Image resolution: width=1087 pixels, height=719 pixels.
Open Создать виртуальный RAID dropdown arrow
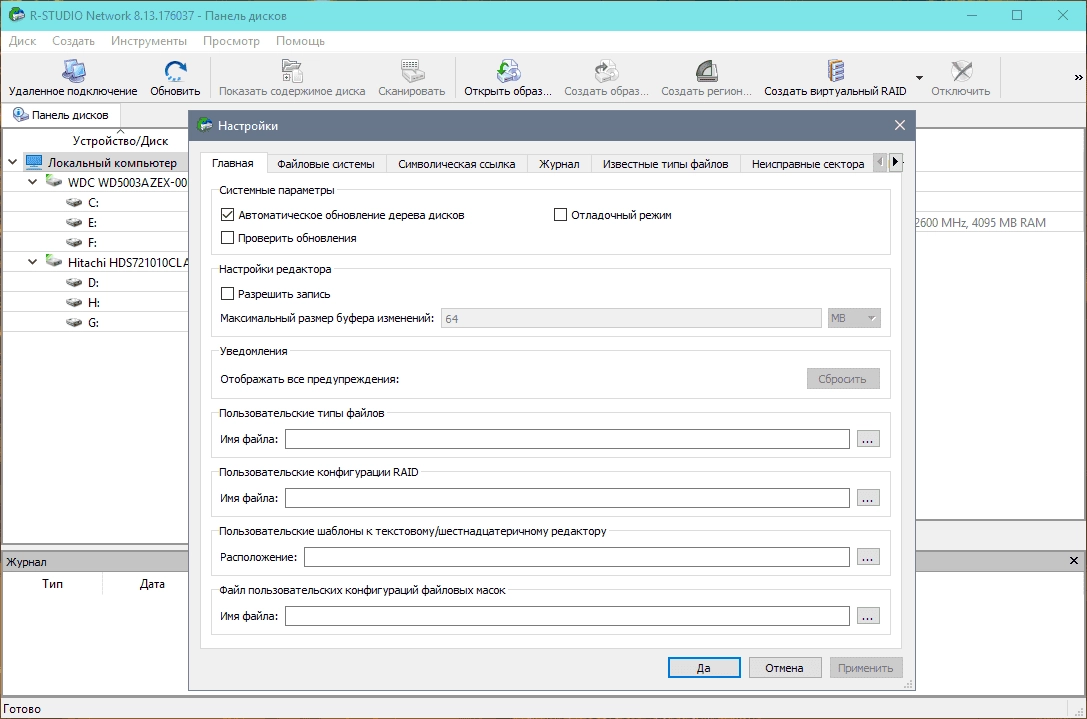919,78
